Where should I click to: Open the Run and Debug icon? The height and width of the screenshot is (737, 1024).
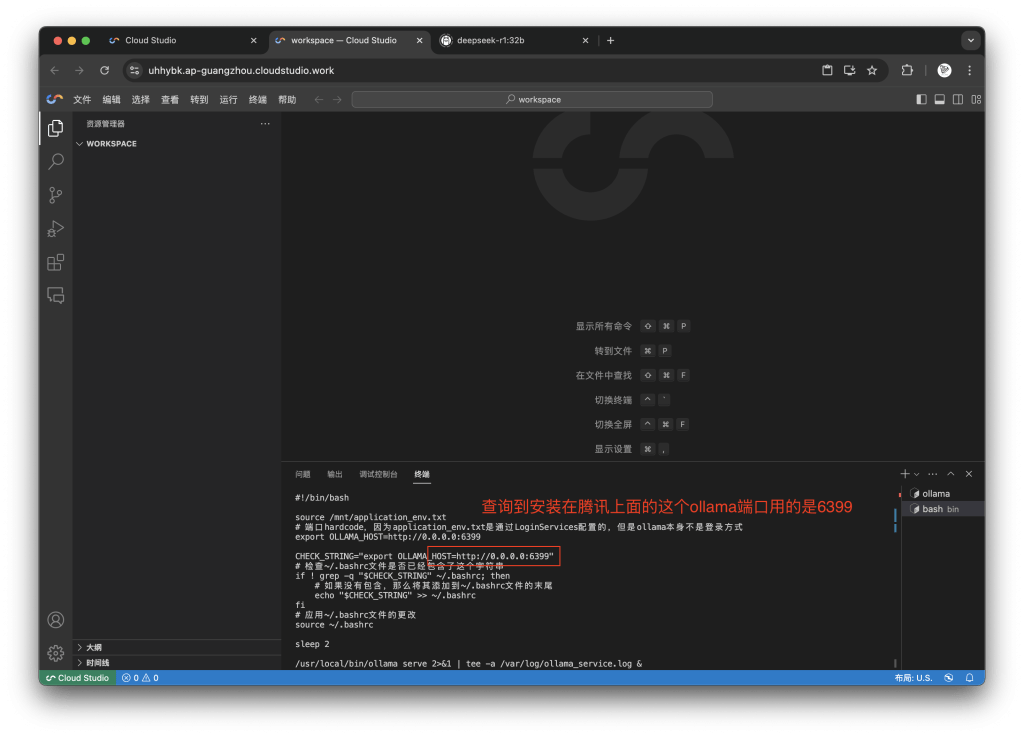click(56, 228)
